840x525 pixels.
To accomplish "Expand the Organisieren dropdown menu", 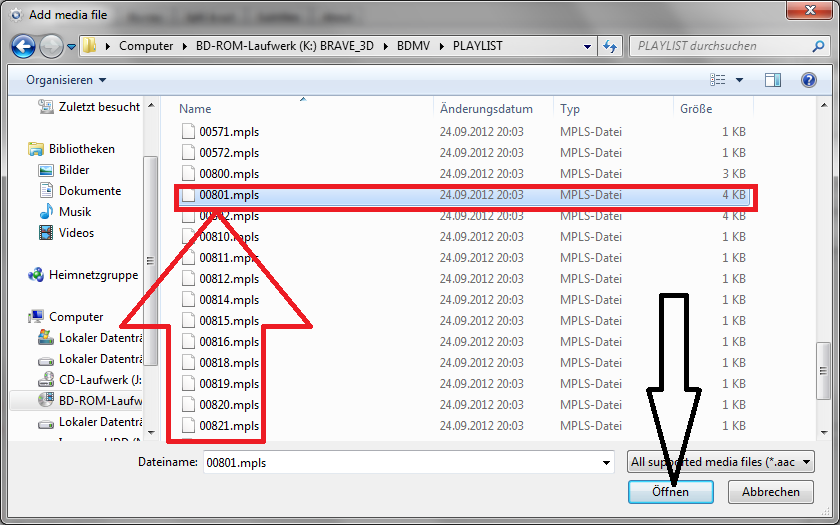I will click(x=66, y=80).
